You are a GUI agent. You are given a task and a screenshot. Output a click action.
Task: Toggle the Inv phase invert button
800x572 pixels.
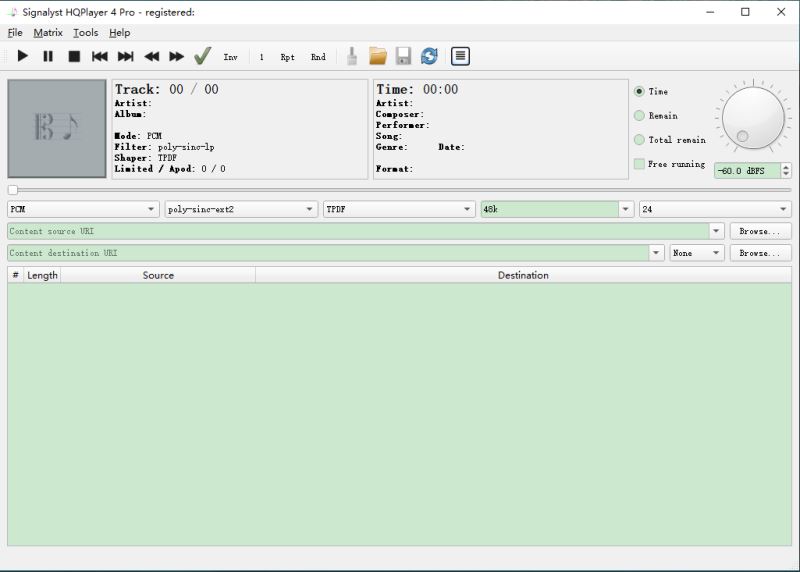click(x=231, y=57)
